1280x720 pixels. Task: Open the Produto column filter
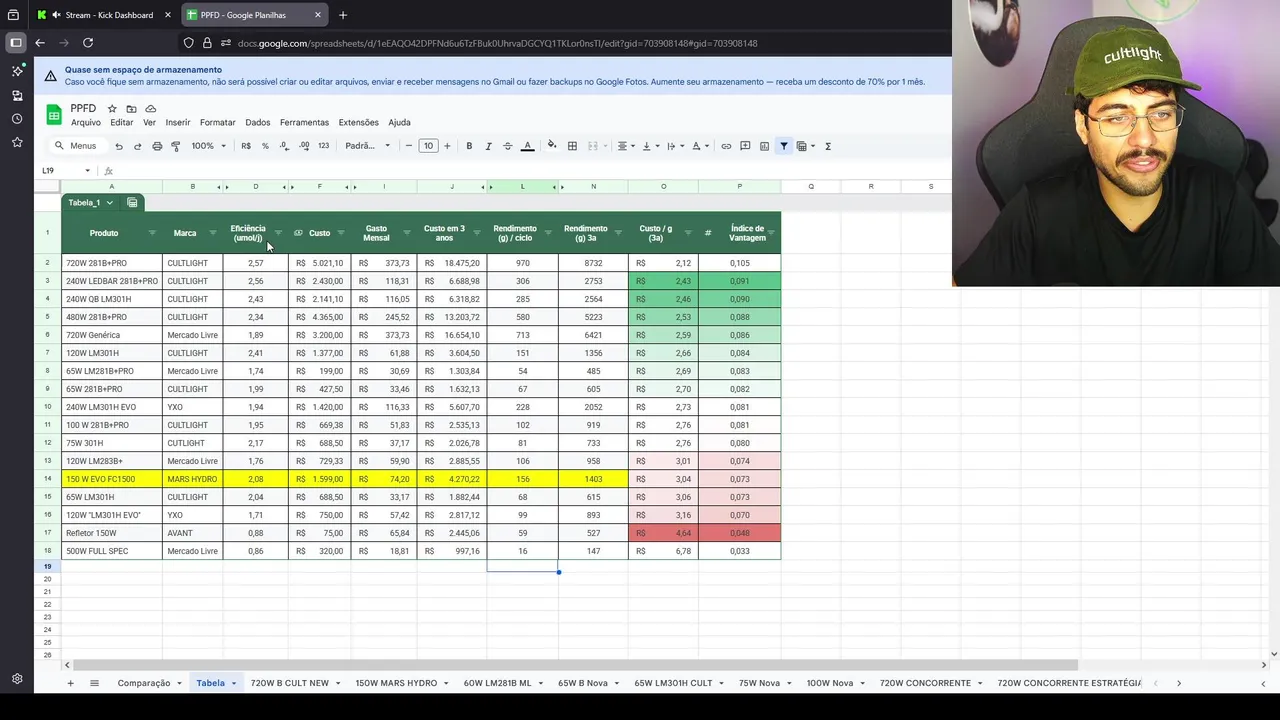[152, 233]
